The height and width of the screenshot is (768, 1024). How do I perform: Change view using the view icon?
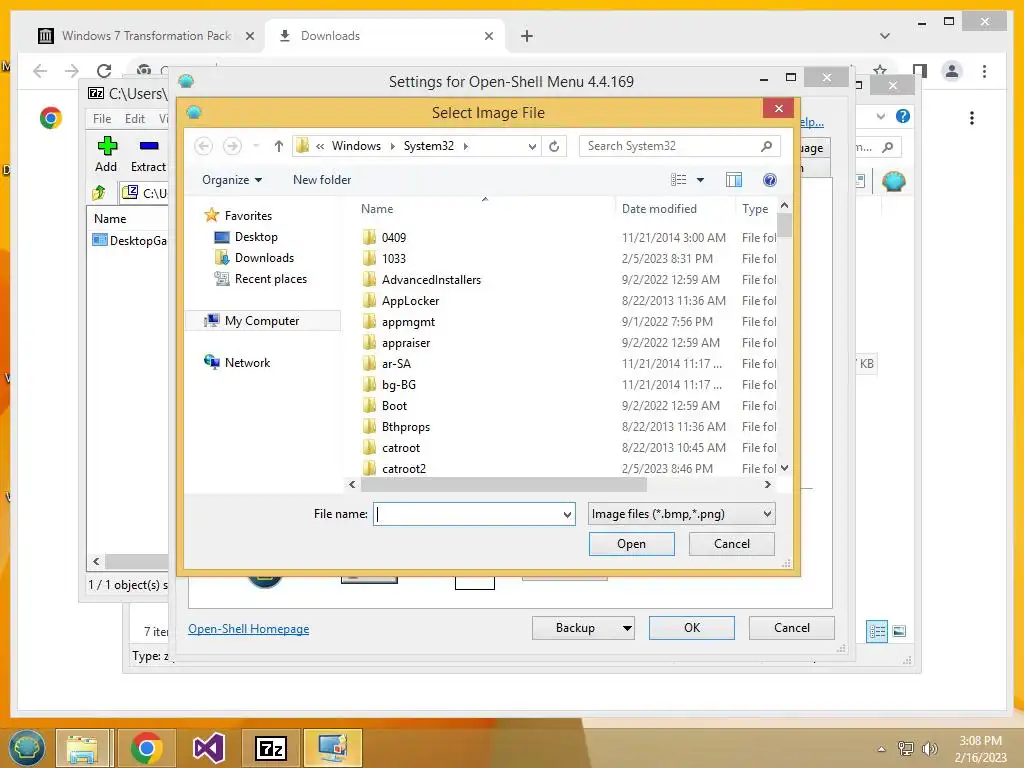tap(679, 180)
